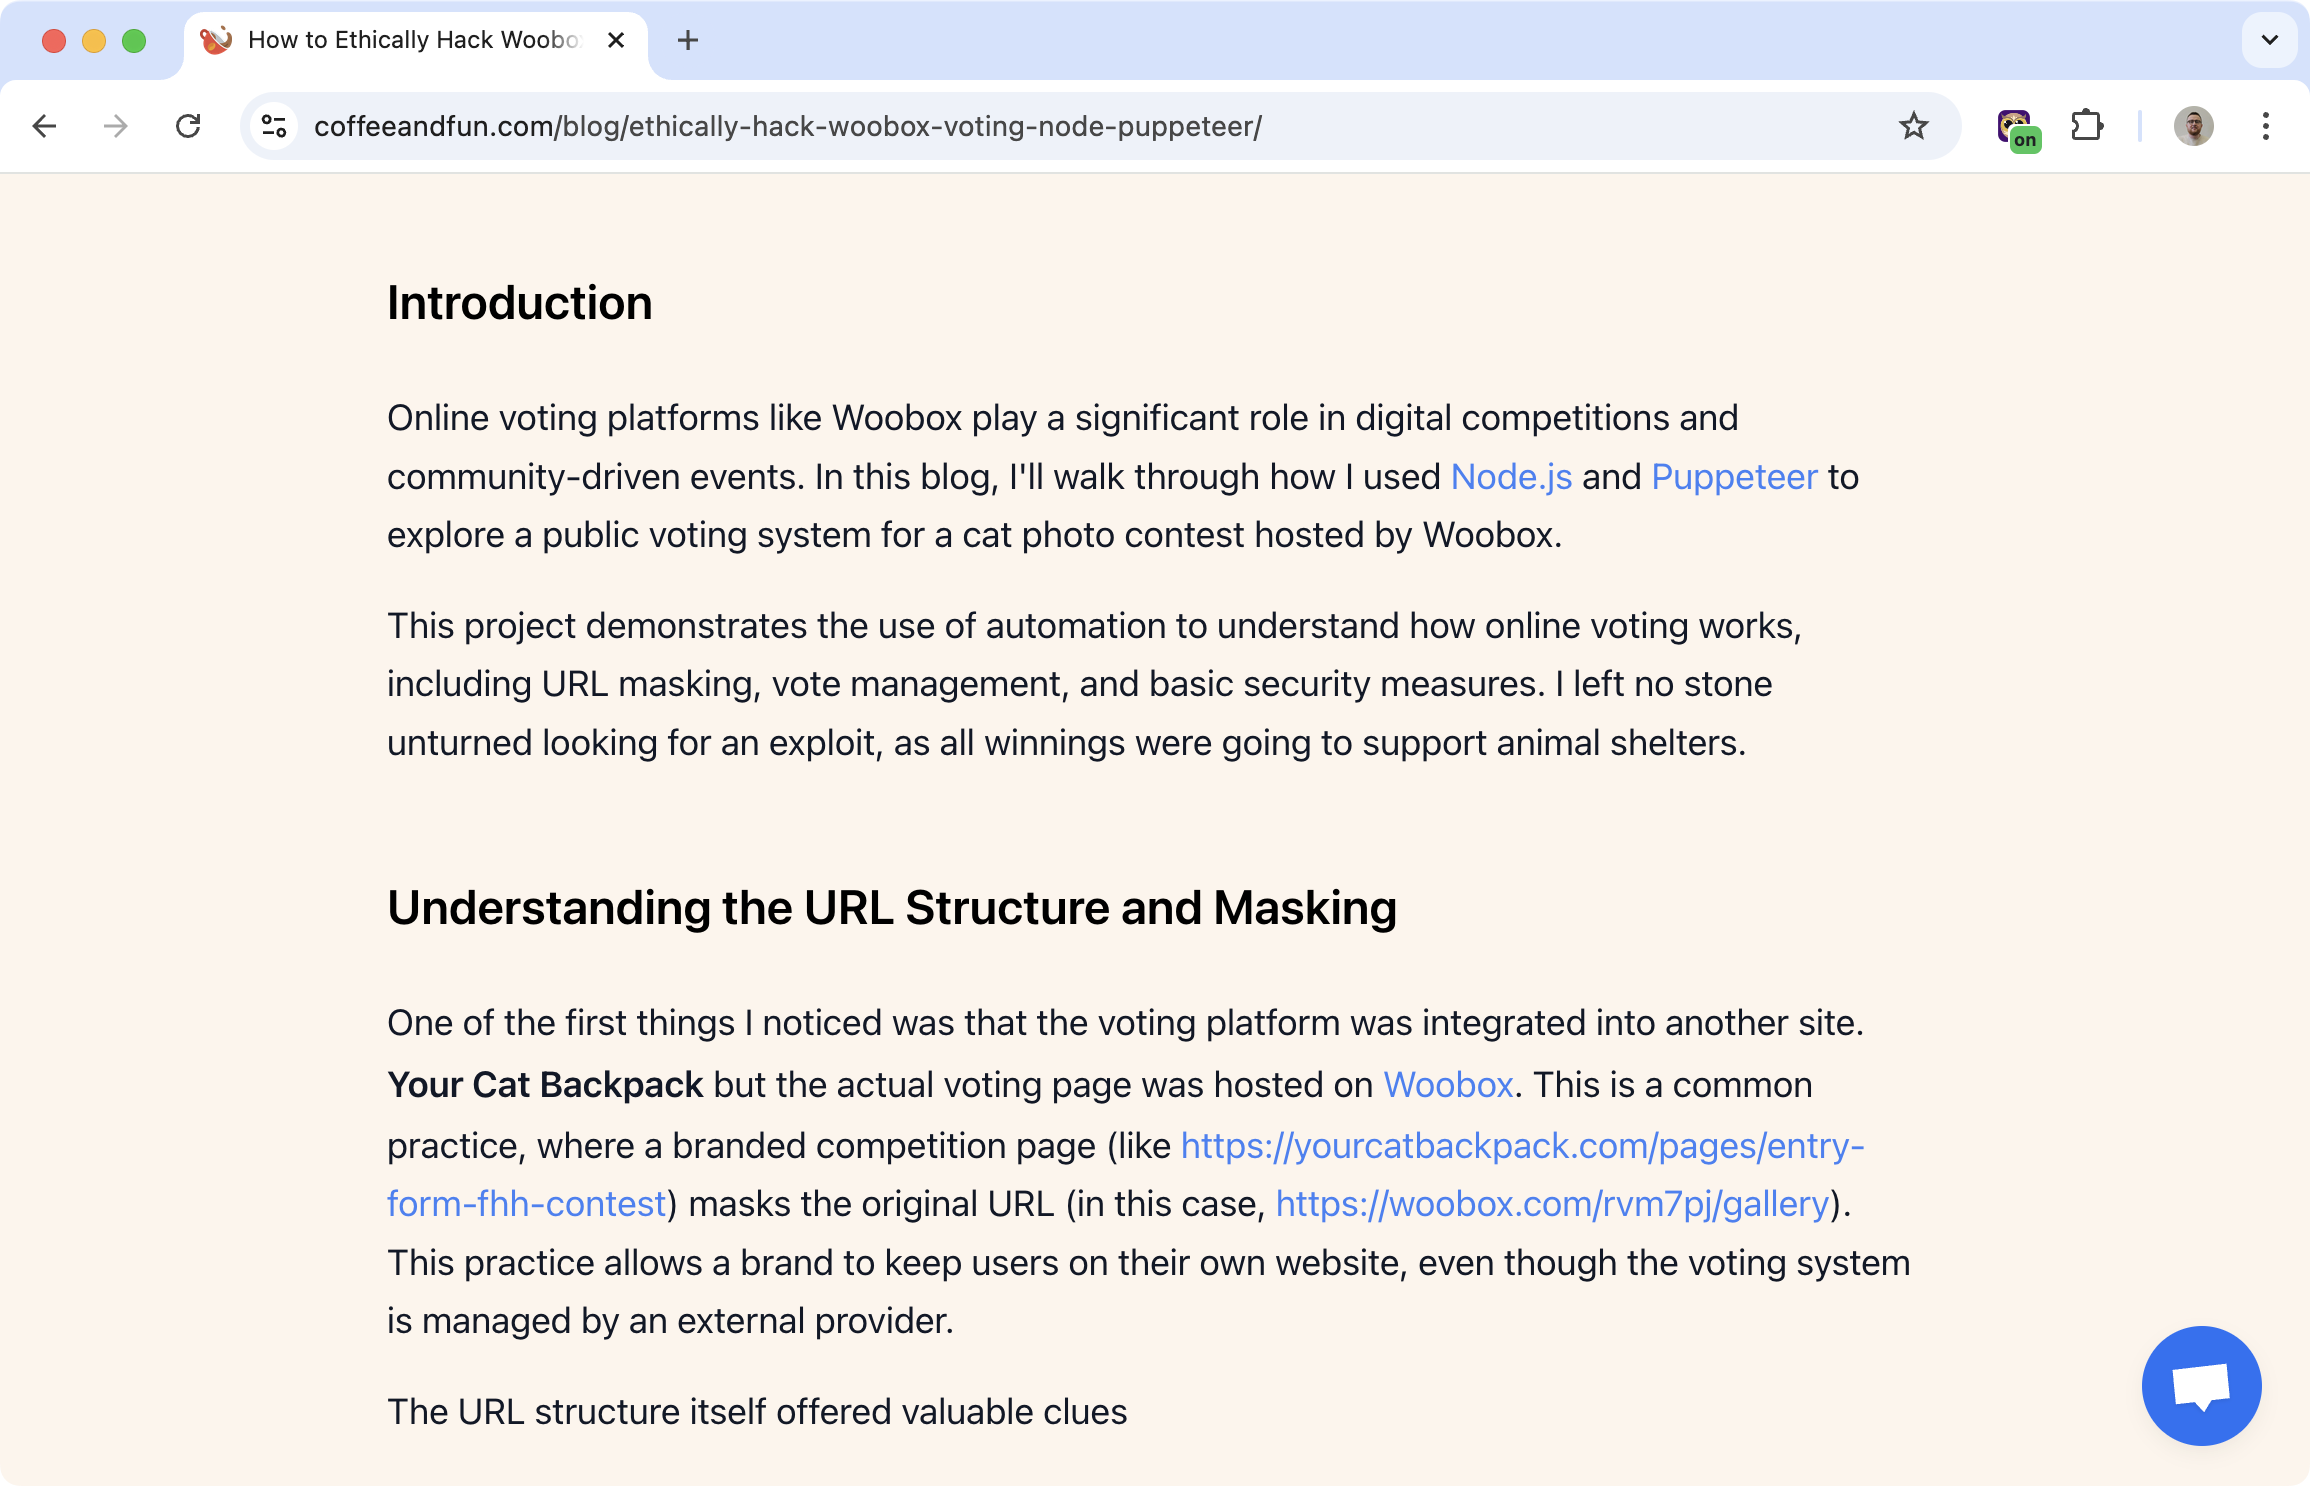This screenshot has width=2310, height=1486.
Task: Go back to the previous page
Action: (x=44, y=126)
